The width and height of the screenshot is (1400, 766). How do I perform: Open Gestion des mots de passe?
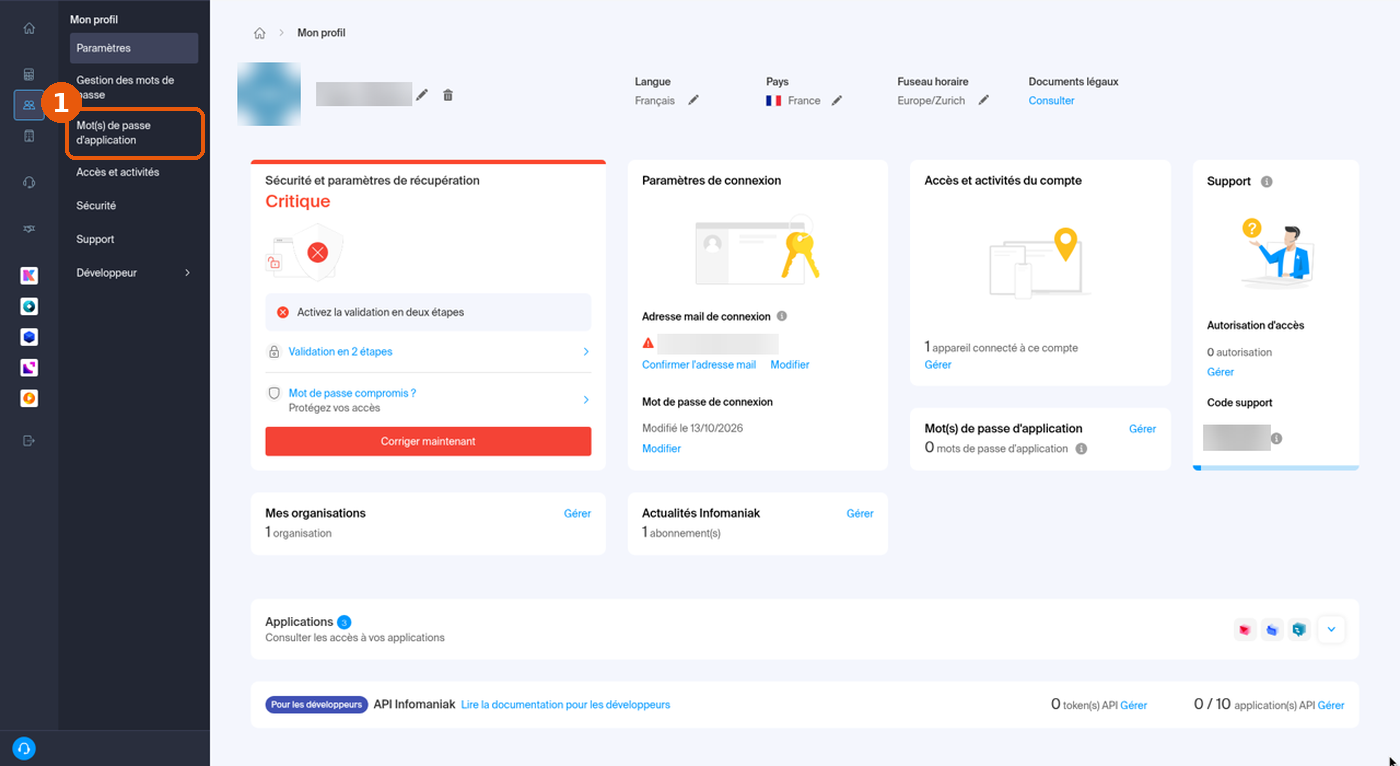(134, 87)
